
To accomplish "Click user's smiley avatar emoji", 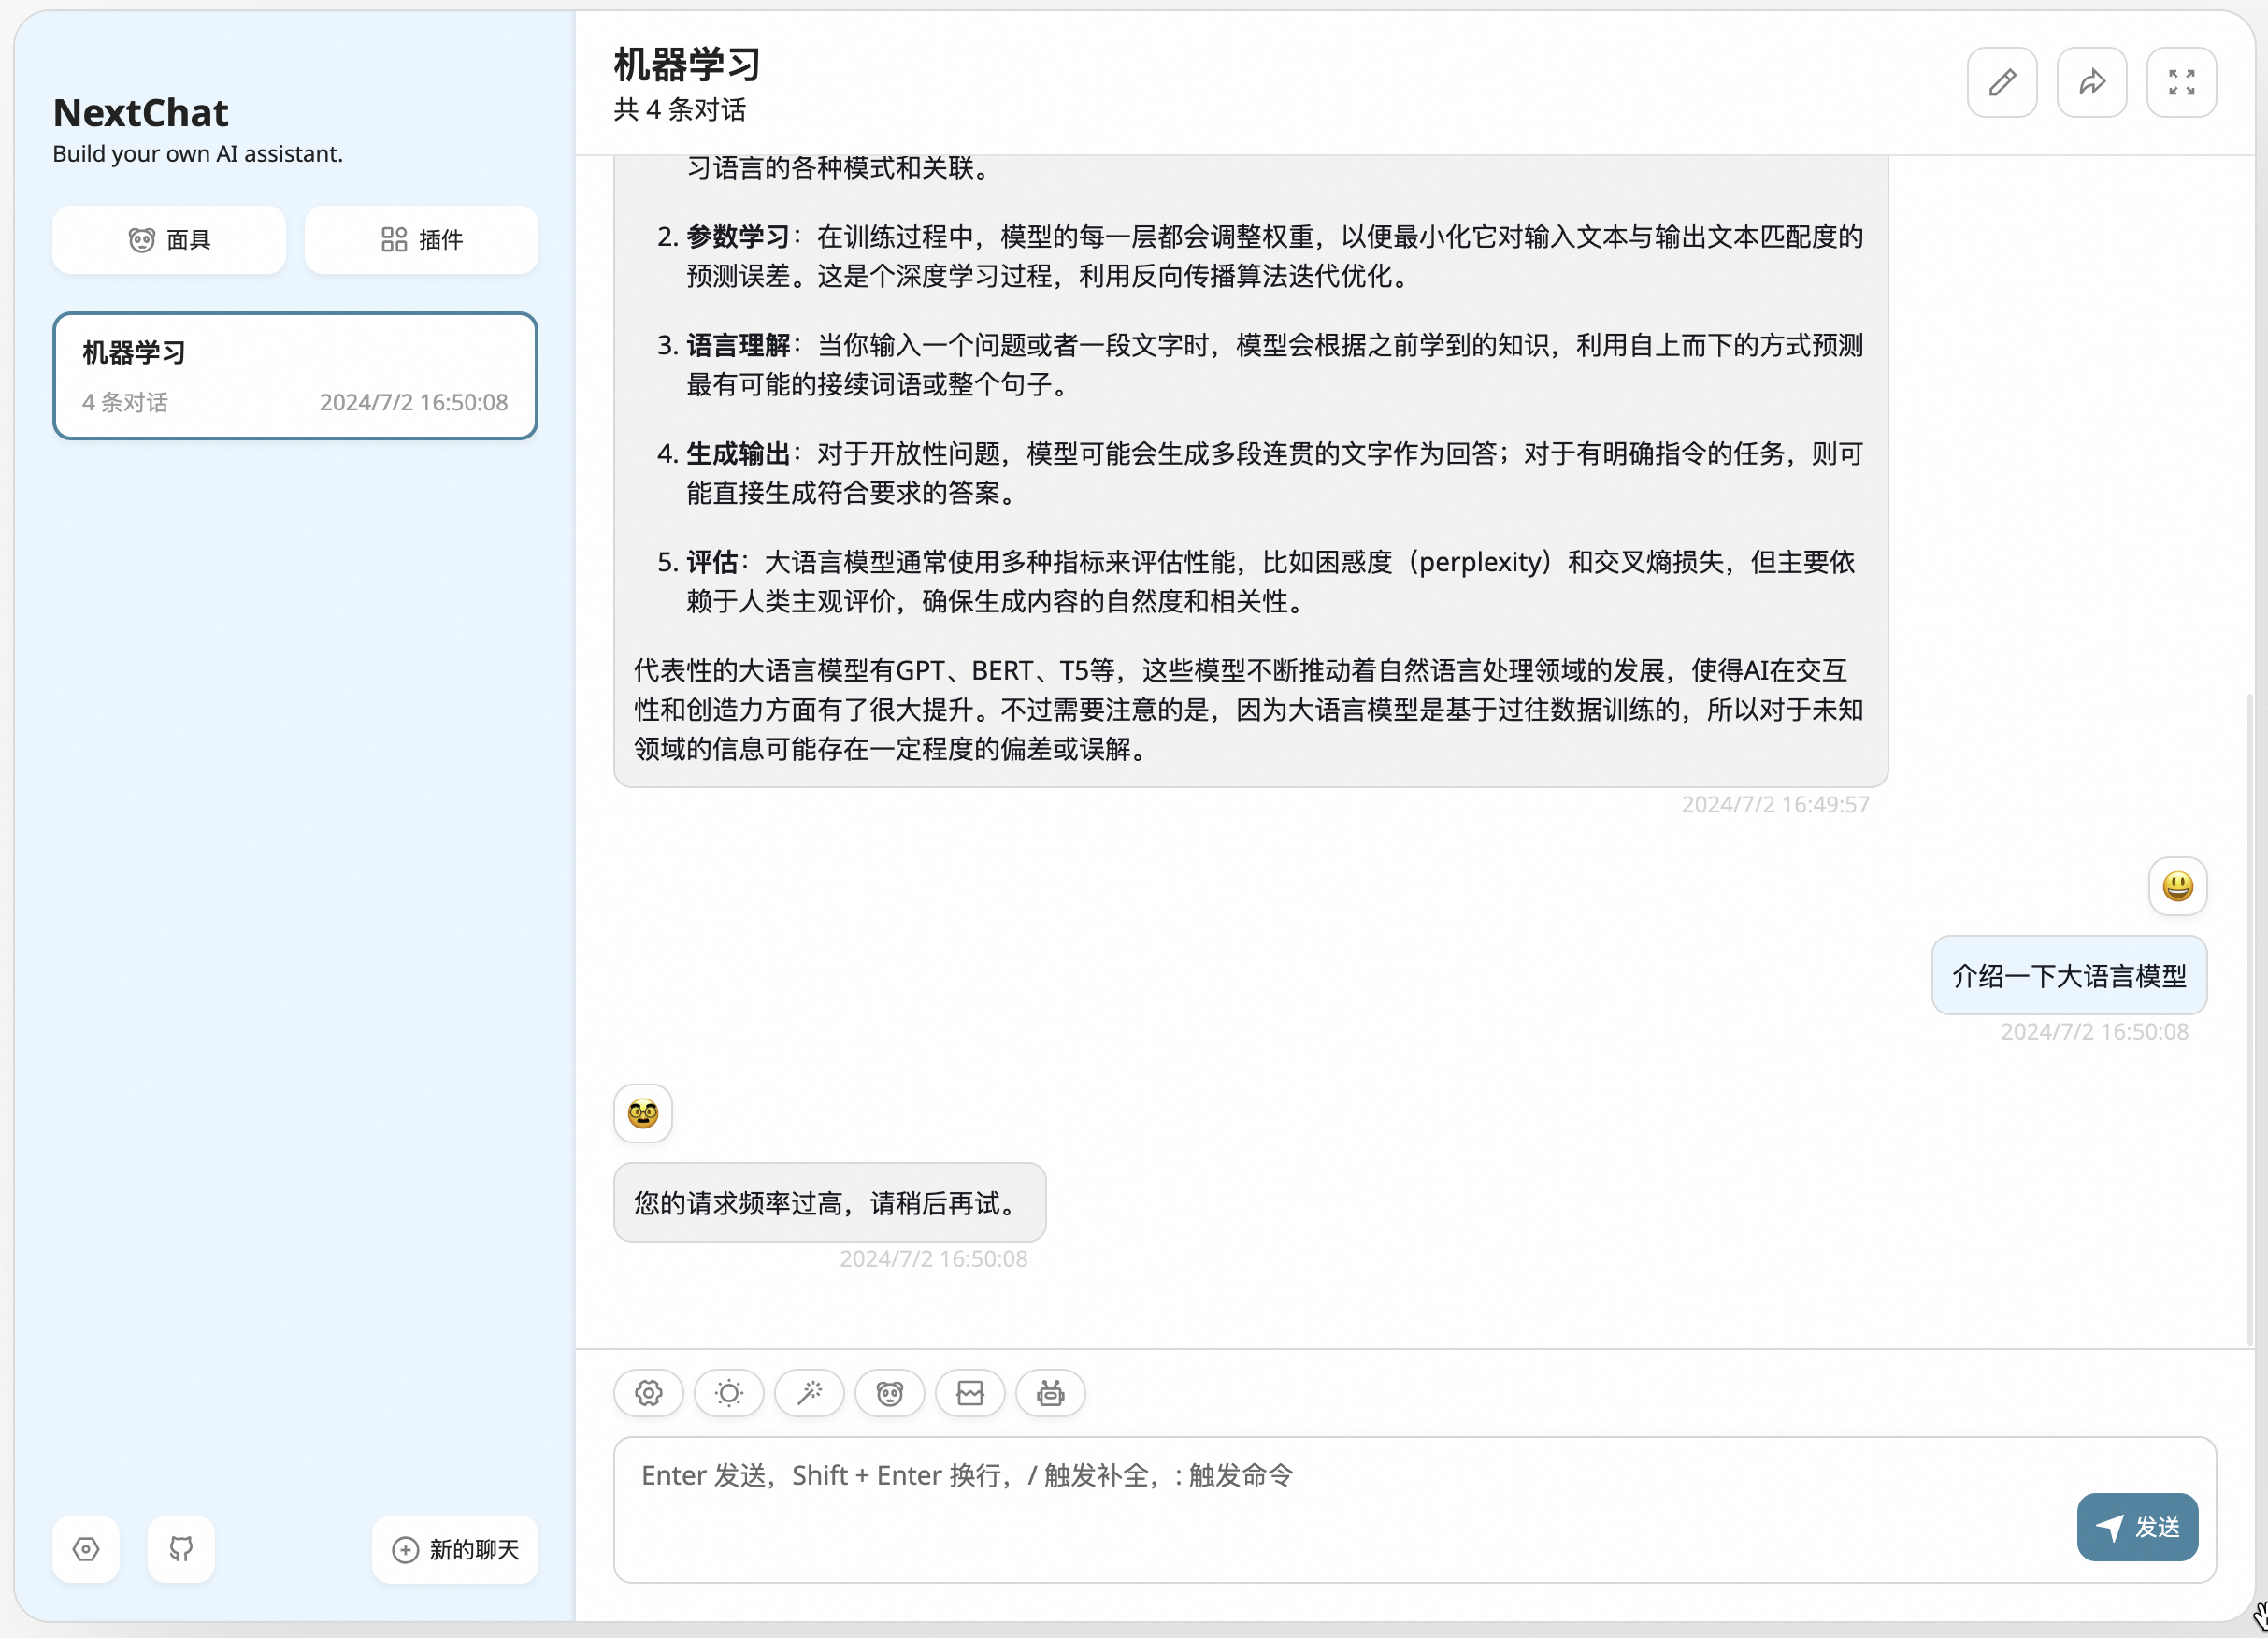I will click(x=2177, y=886).
